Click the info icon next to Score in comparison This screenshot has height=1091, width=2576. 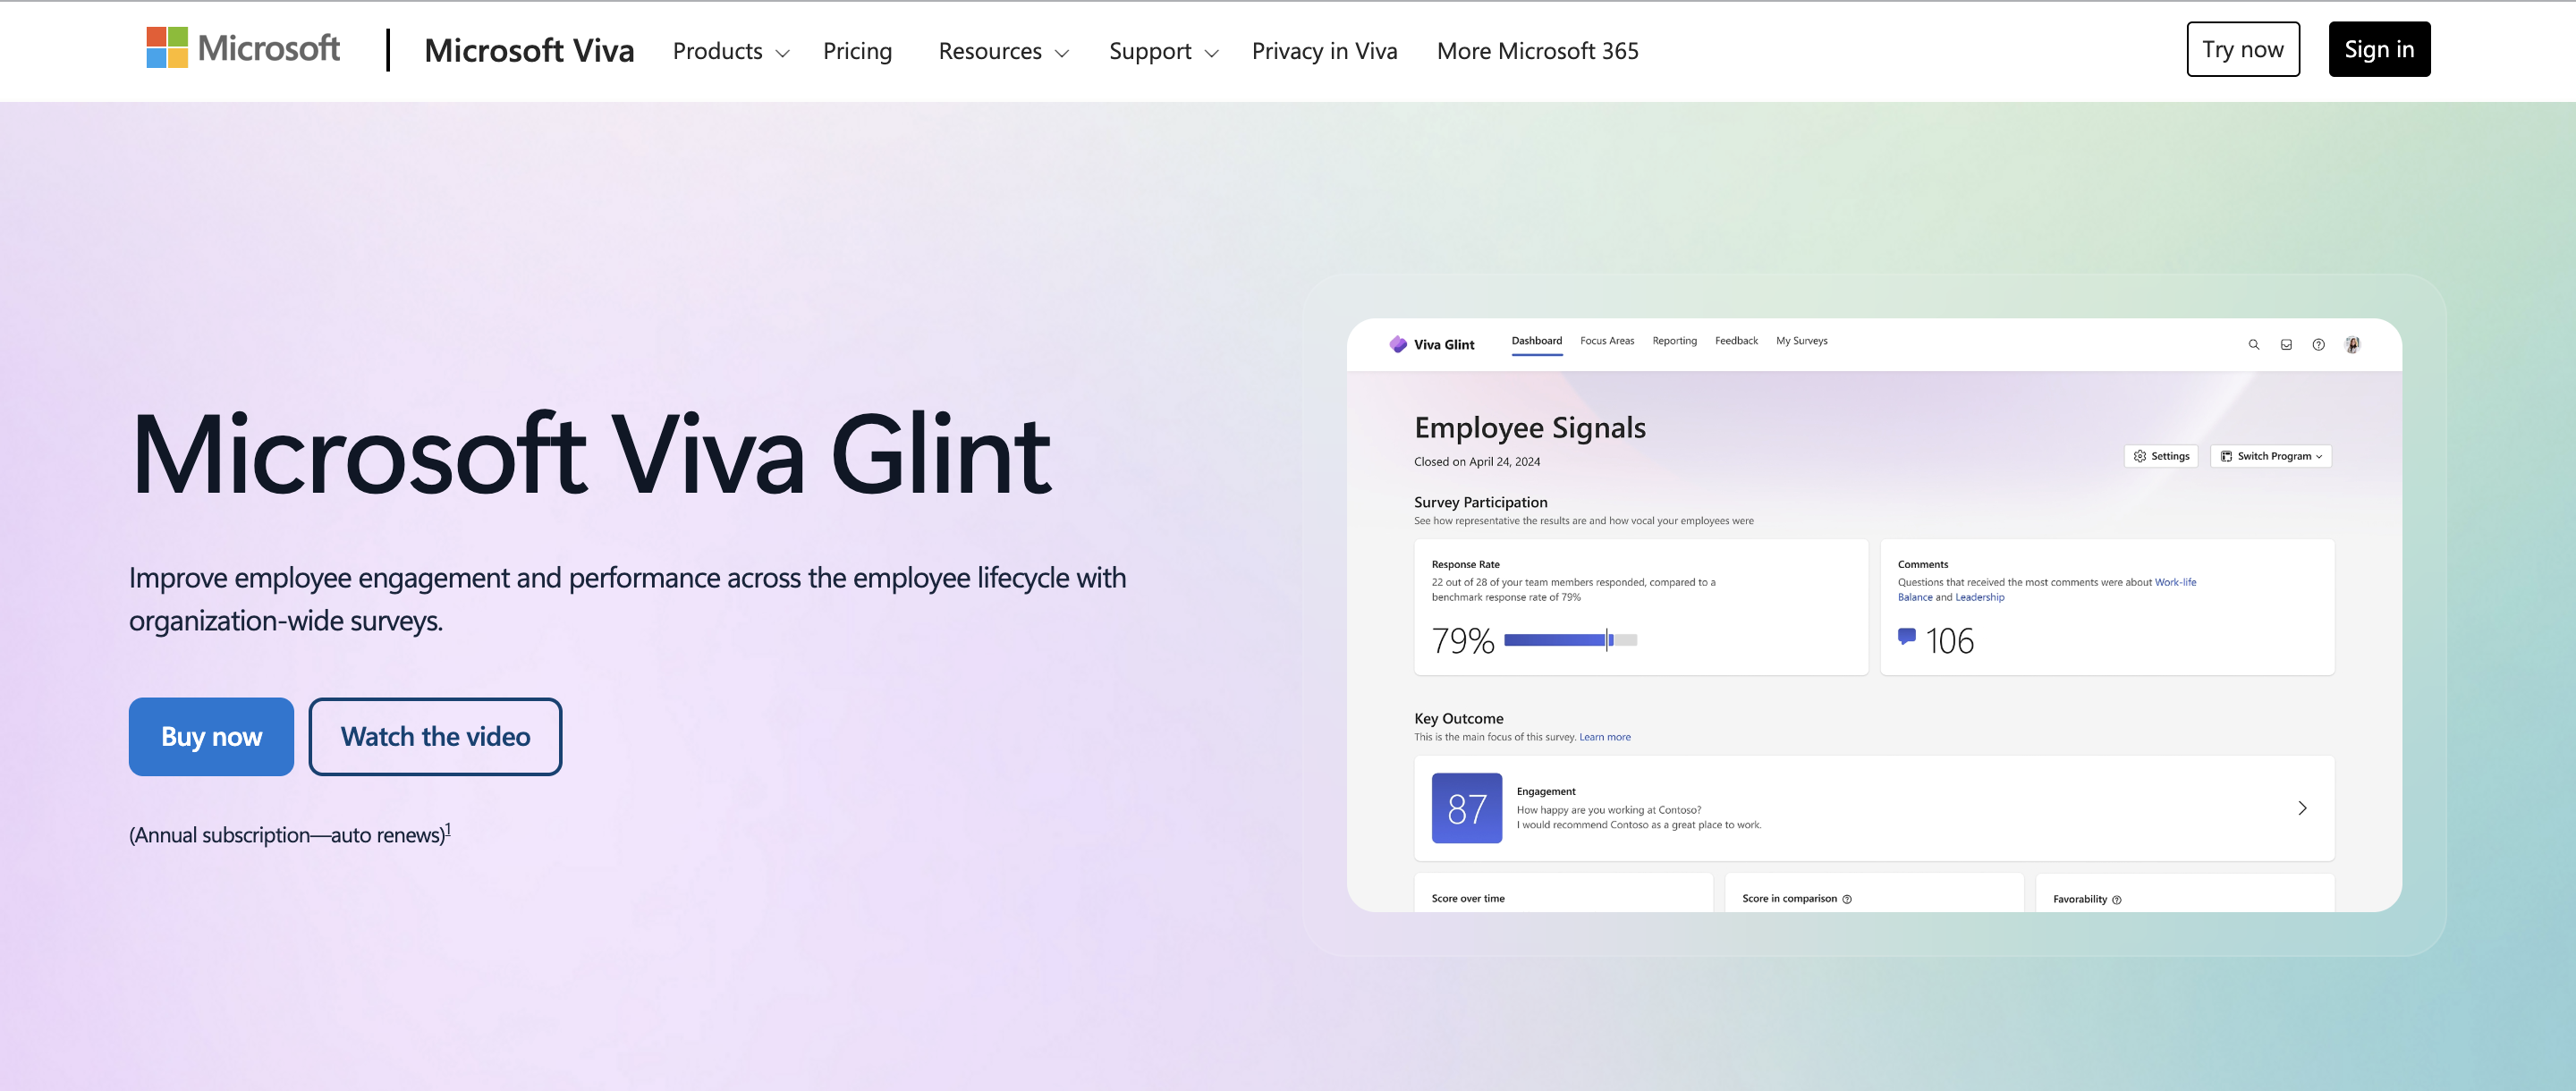[x=1847, y=899]
